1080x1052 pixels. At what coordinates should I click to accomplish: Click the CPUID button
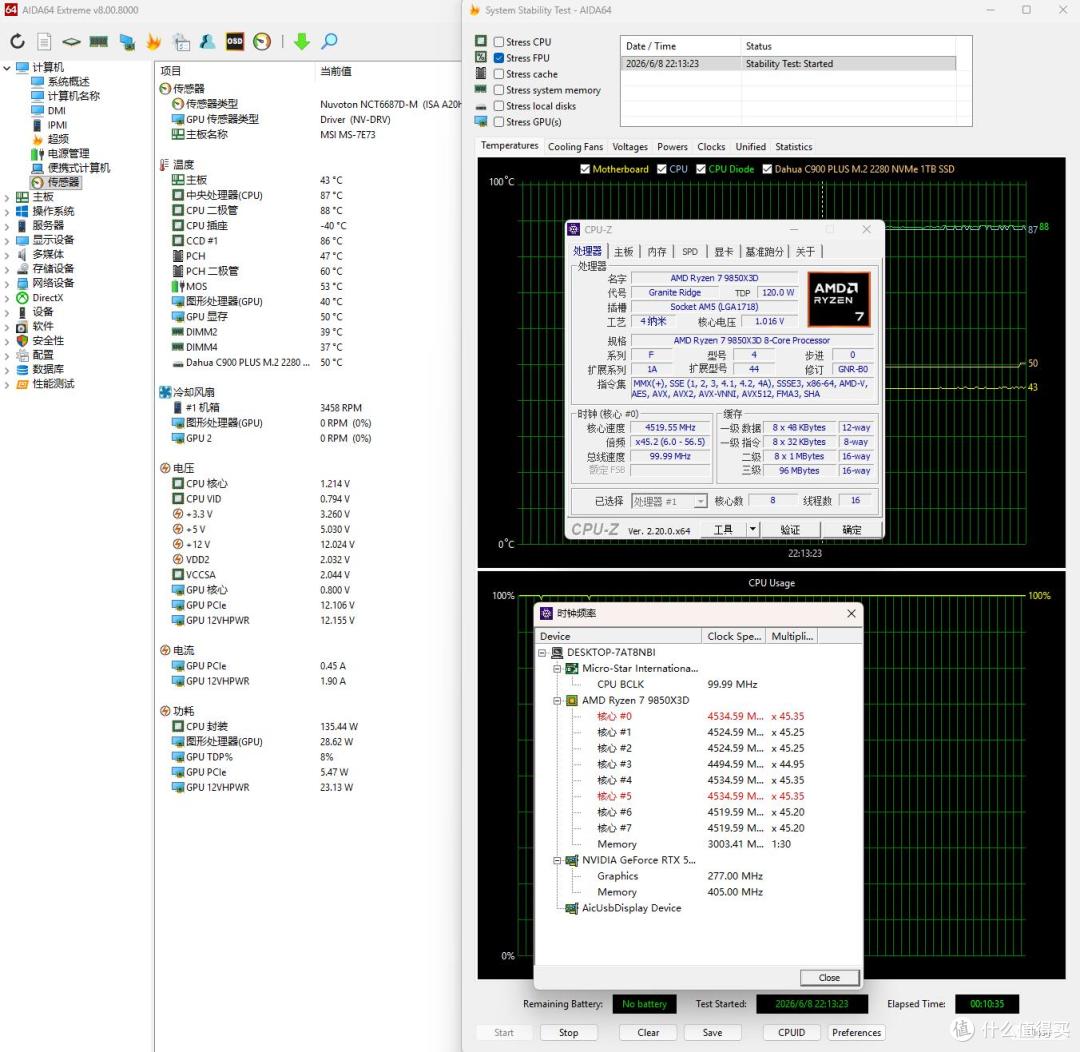791,1033
